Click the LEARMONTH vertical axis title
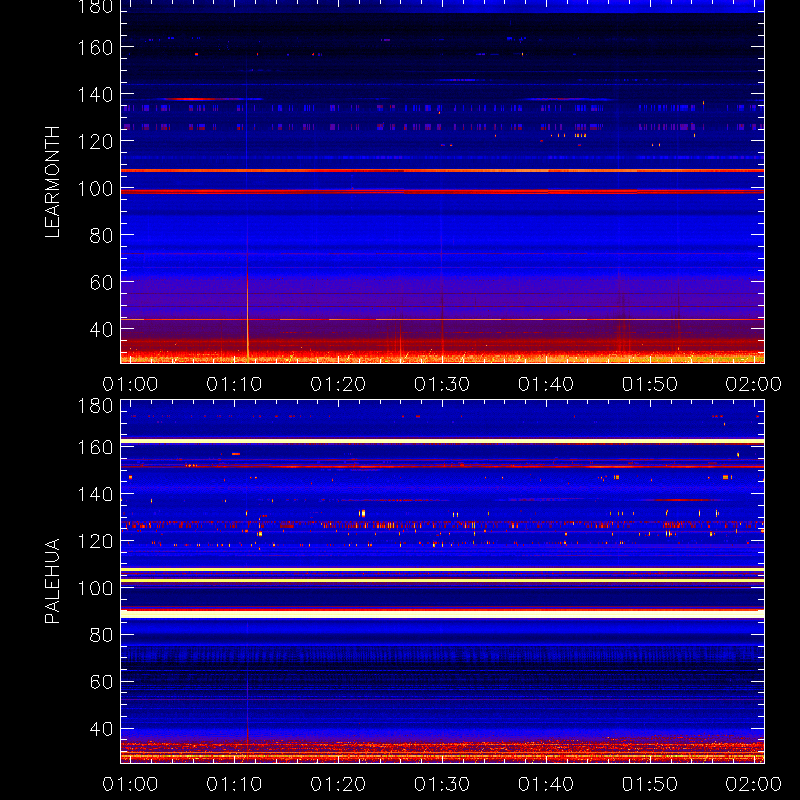 (53, 182)
